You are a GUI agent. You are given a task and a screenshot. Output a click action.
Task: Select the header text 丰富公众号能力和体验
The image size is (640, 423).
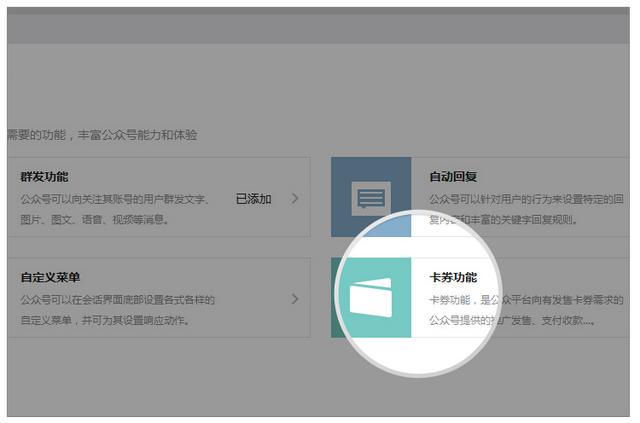tap(138, 135)
